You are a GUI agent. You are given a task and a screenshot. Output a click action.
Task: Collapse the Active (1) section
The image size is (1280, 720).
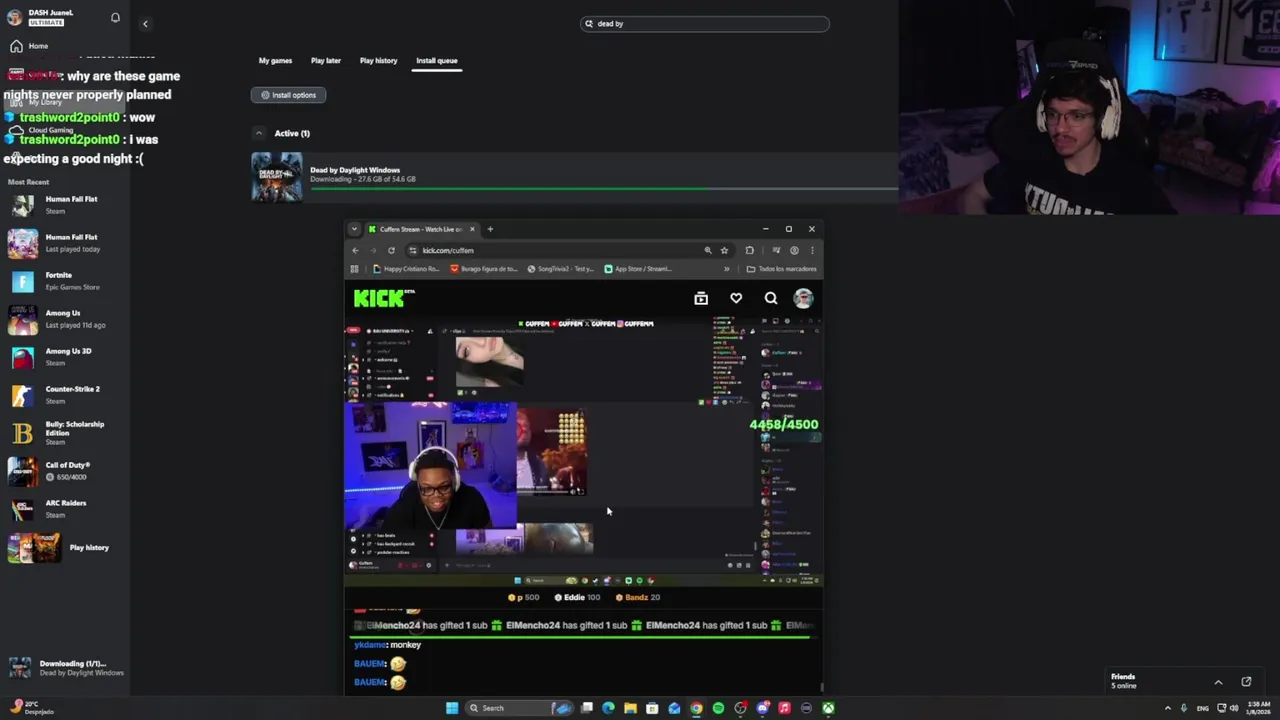(x=258, y=133)
